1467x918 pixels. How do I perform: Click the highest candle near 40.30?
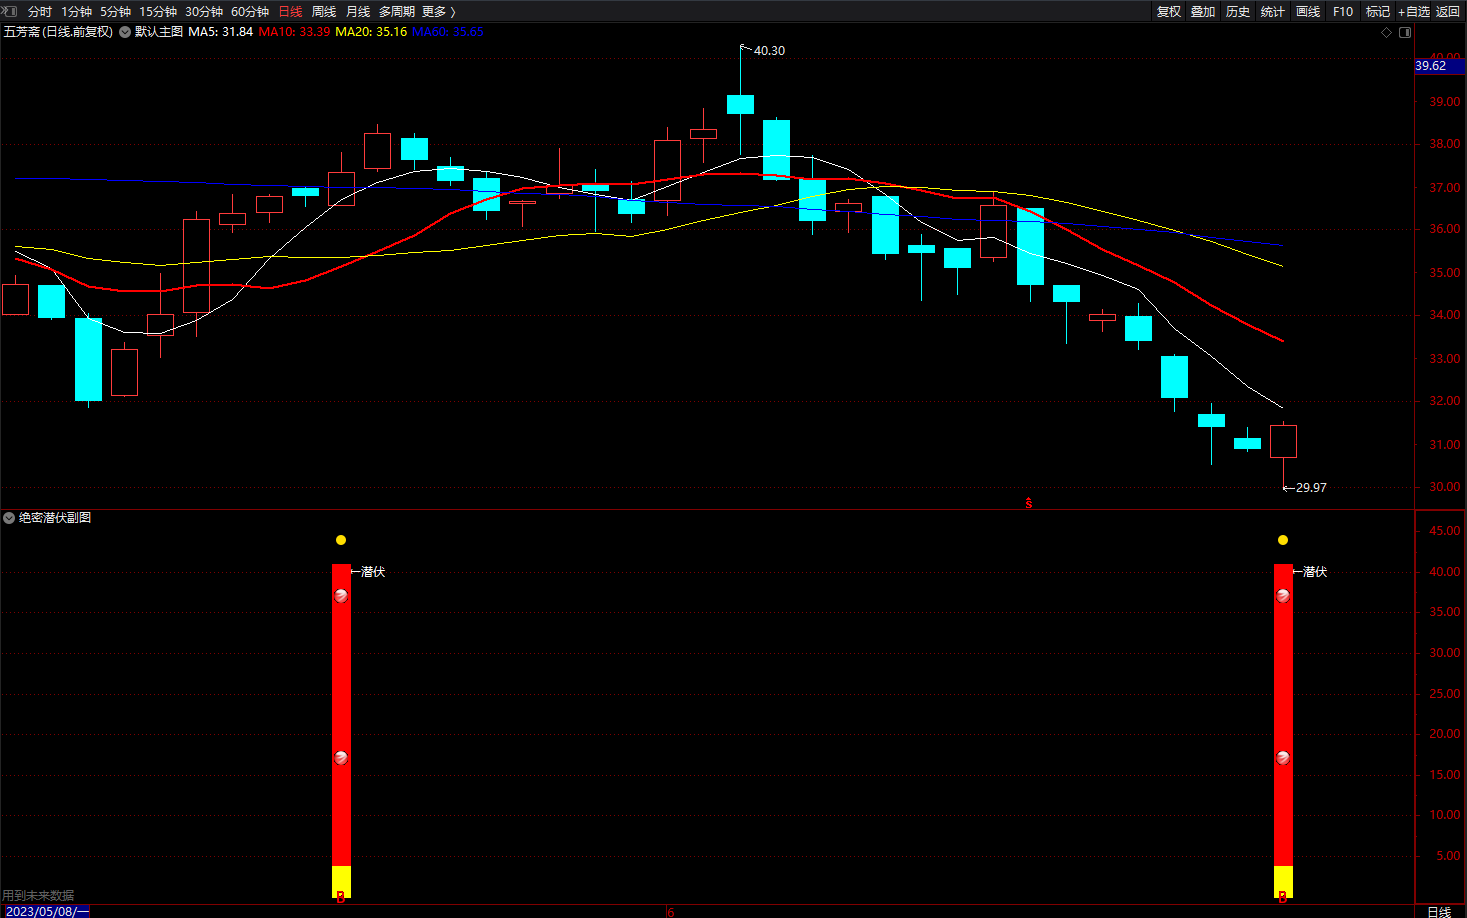pos(740,104)
